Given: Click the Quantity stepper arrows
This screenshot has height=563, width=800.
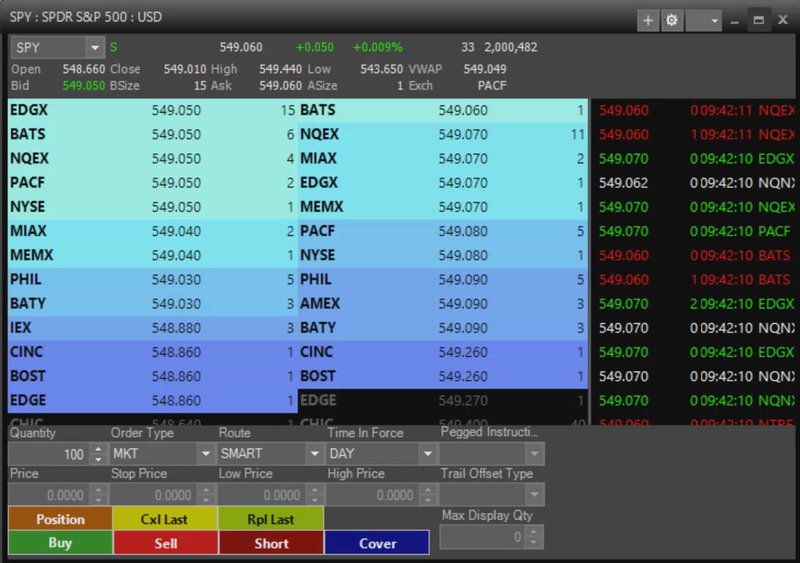Looking at the screenshot, I should click(x=97, y=454).
